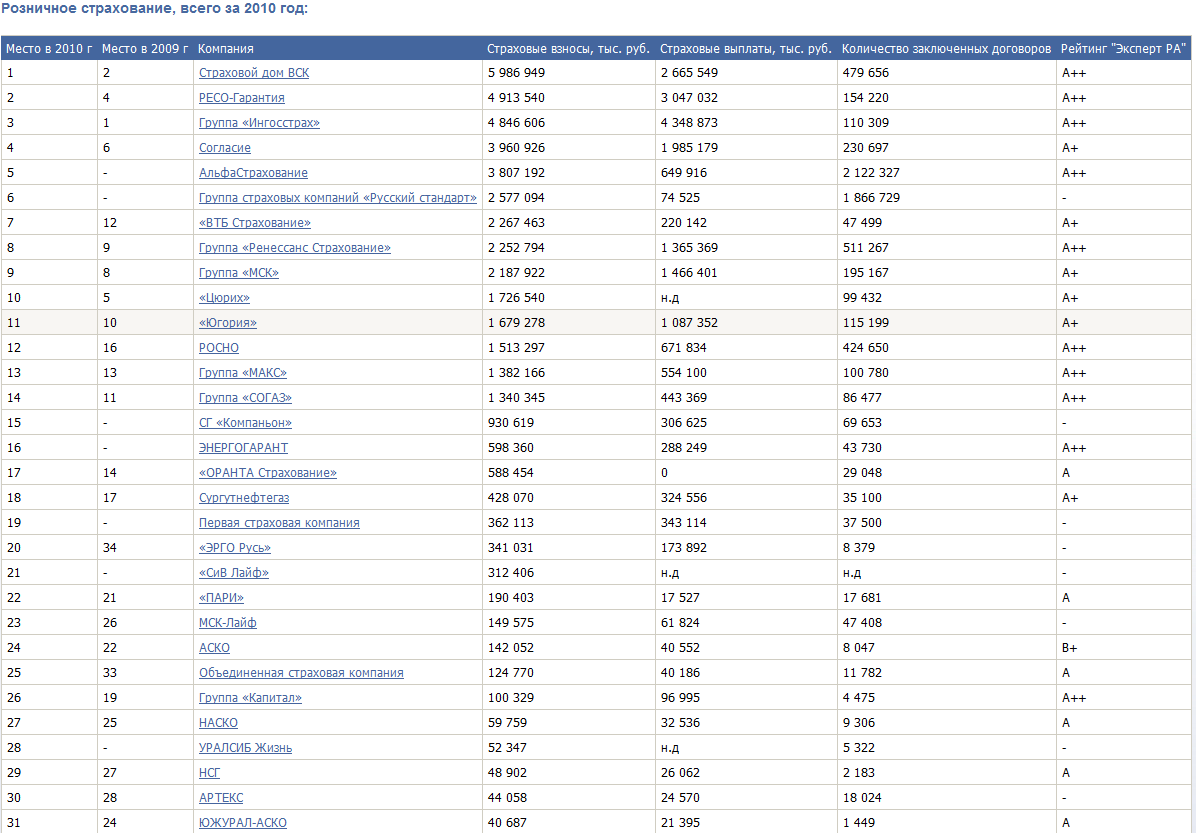Viewport: 1196px width, 833px height.
Task: Click the Группа «СОГАЗ» link
Action: 245,398
